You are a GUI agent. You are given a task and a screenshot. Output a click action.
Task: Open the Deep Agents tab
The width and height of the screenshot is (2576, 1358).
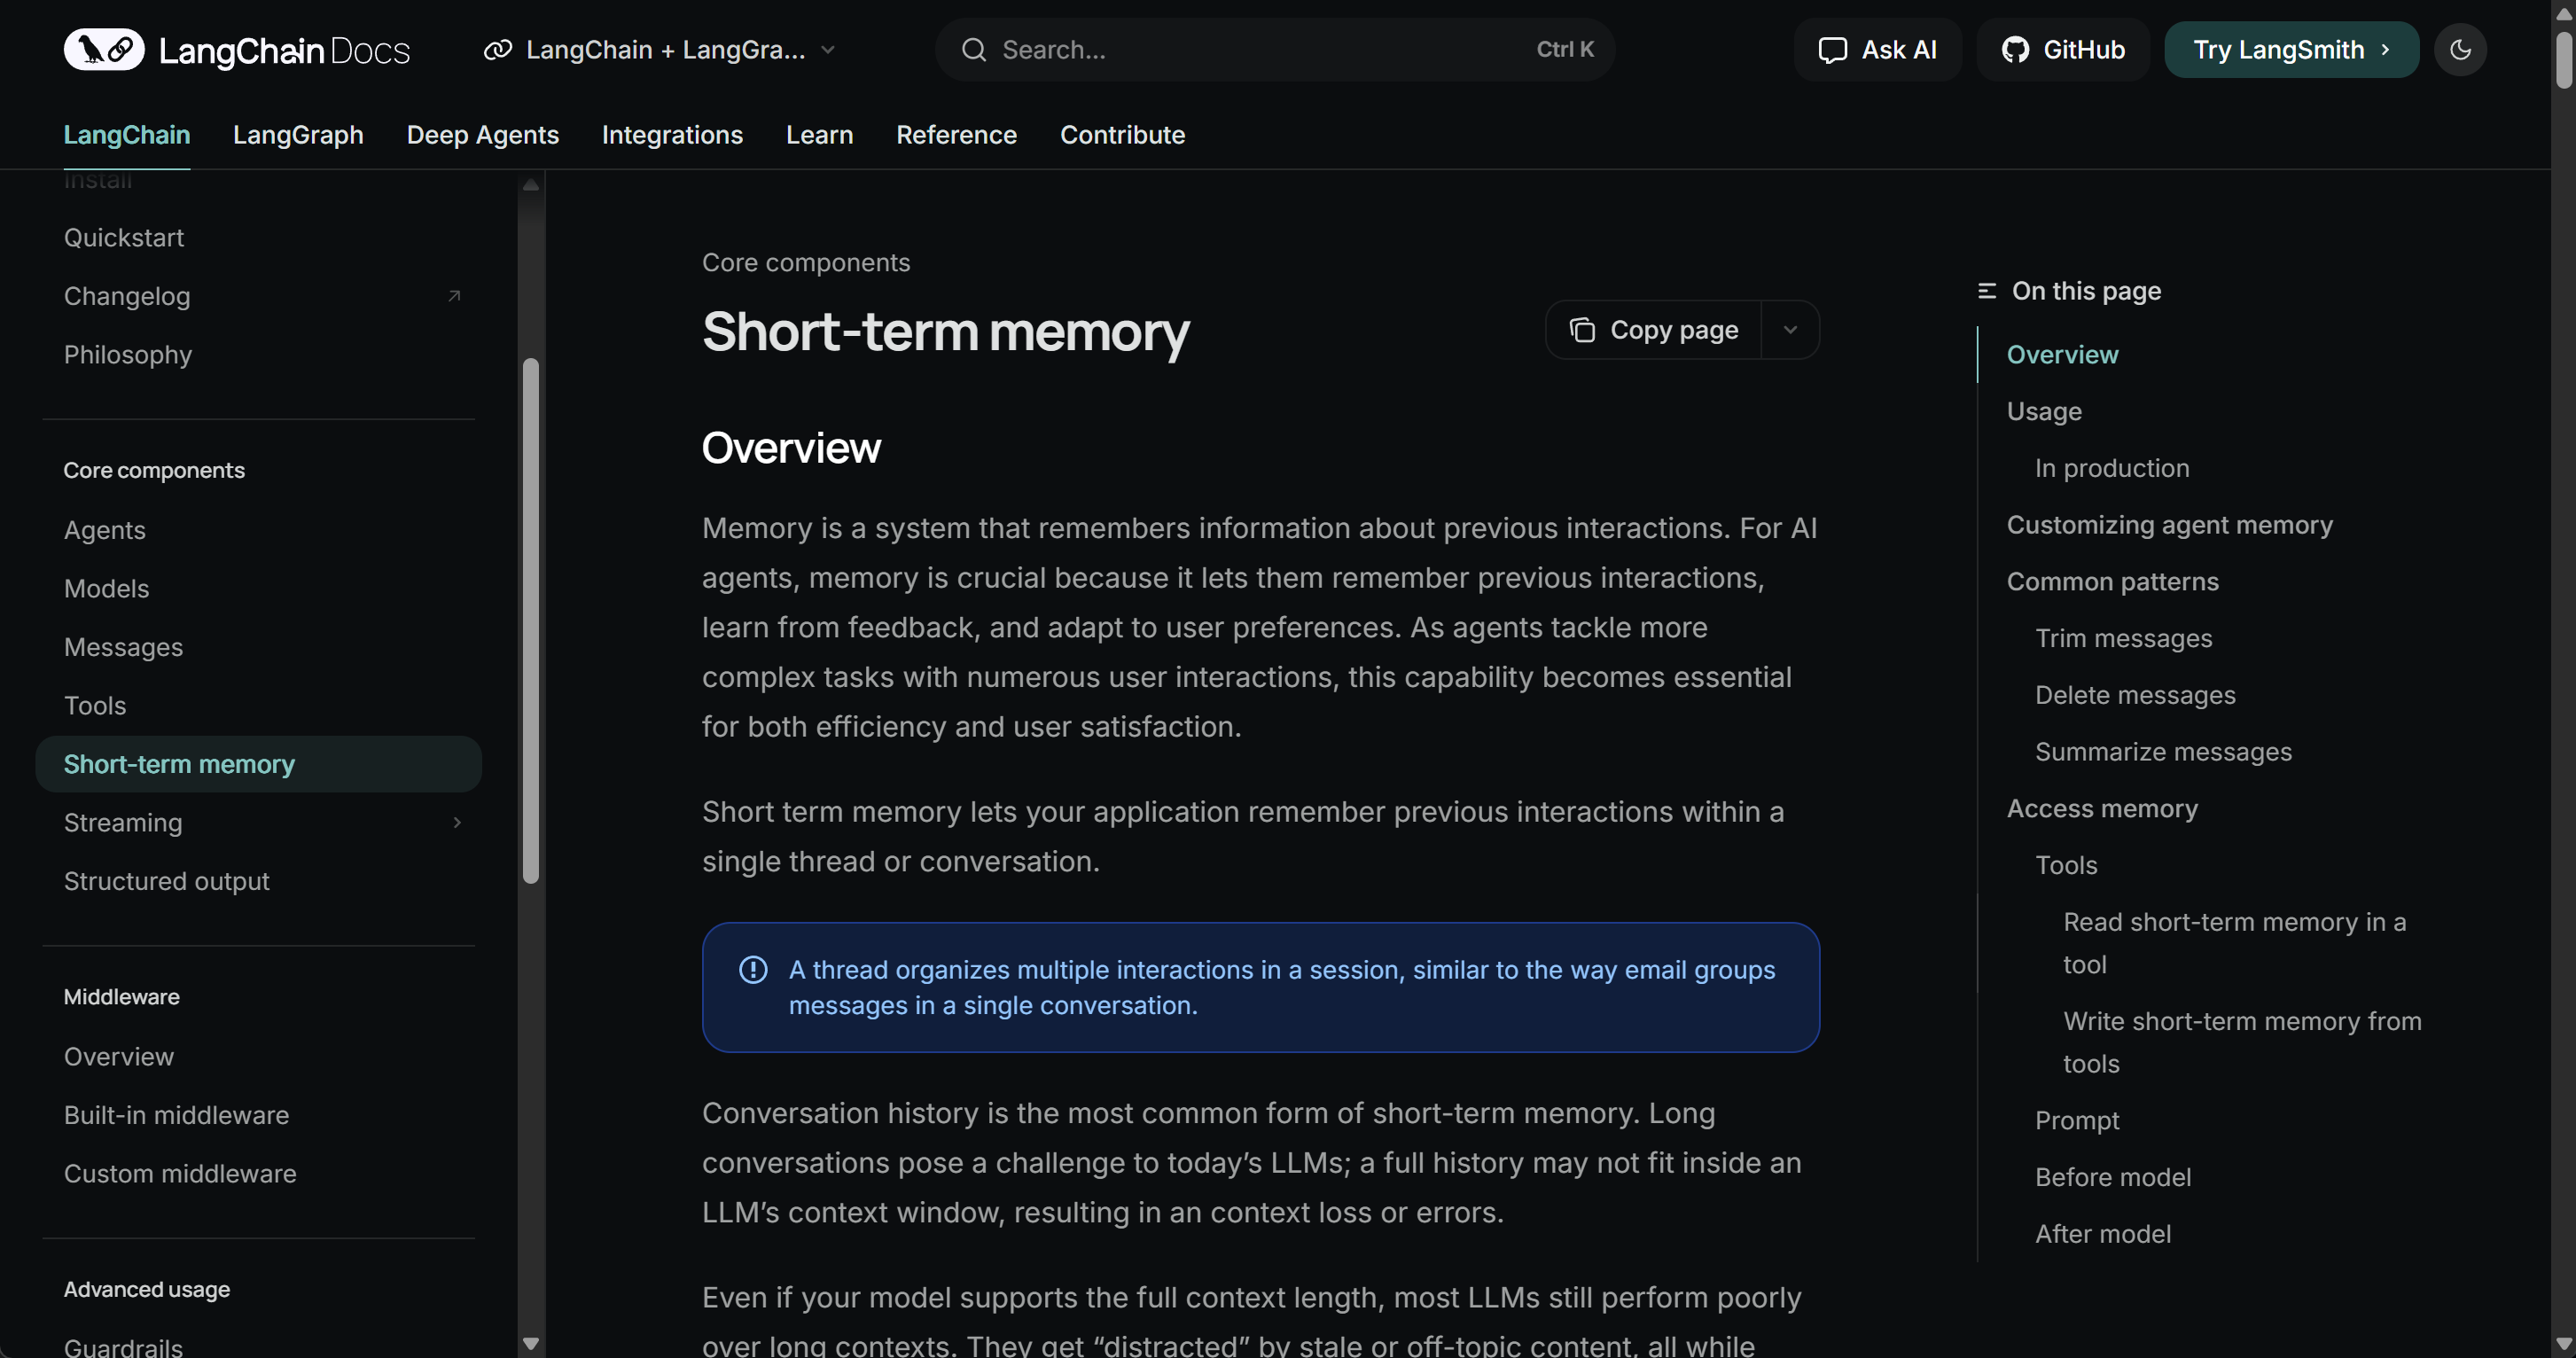[x=483, y=134]
